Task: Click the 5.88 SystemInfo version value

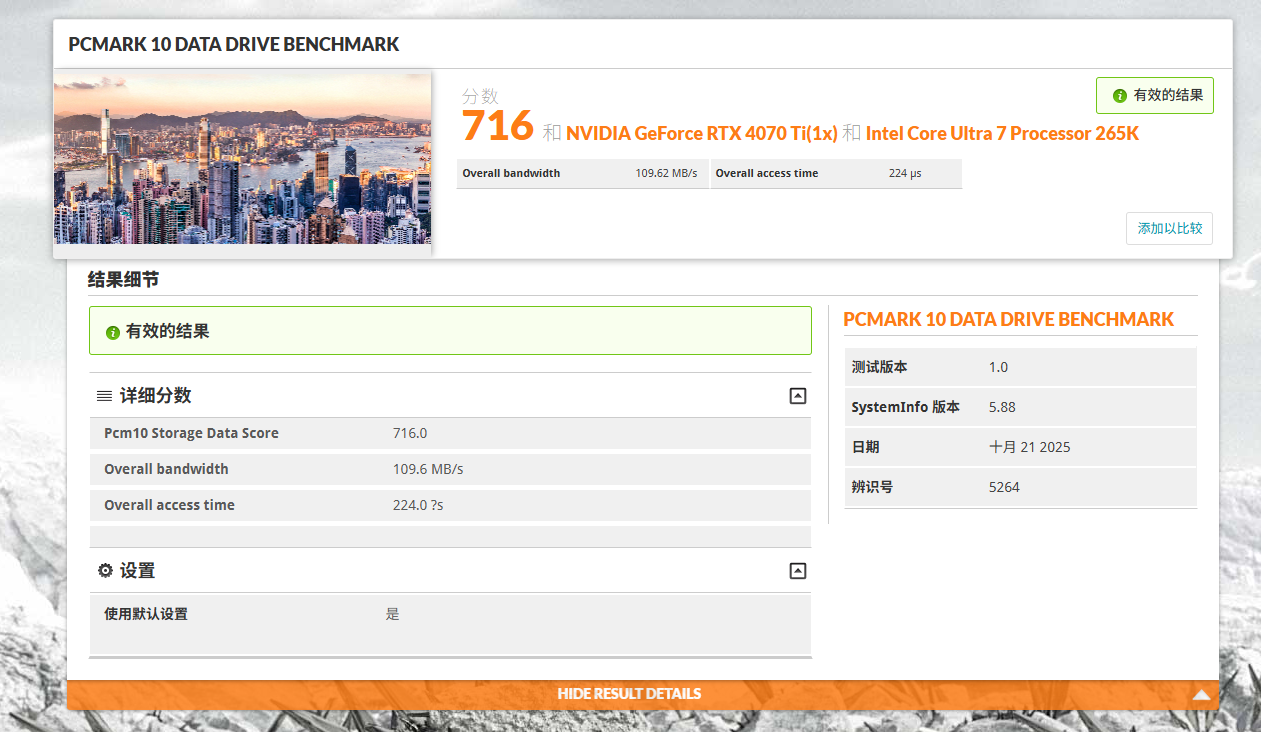Action: click(x=1002, y=407)
